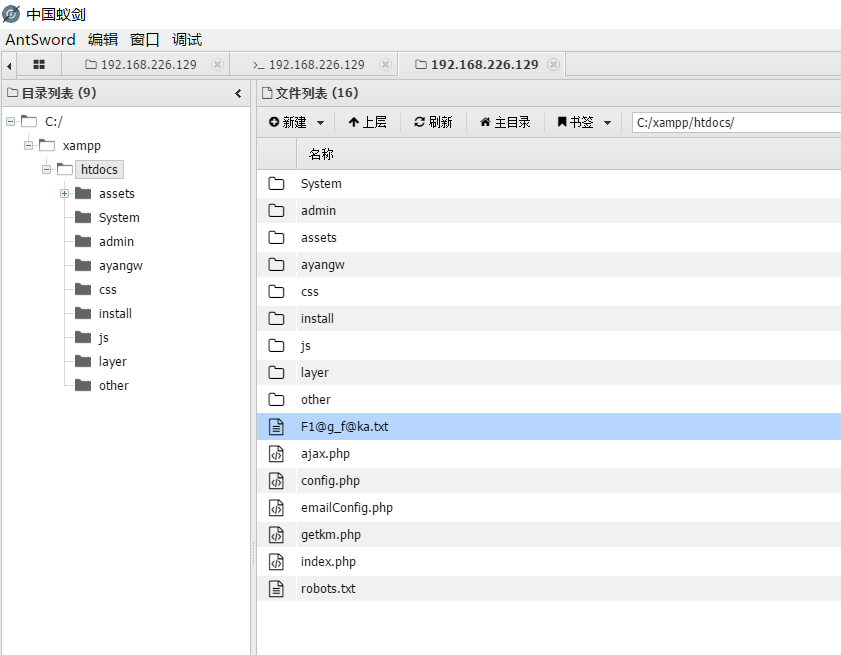Collapse the directory list panel

click(x=238, y=94)
